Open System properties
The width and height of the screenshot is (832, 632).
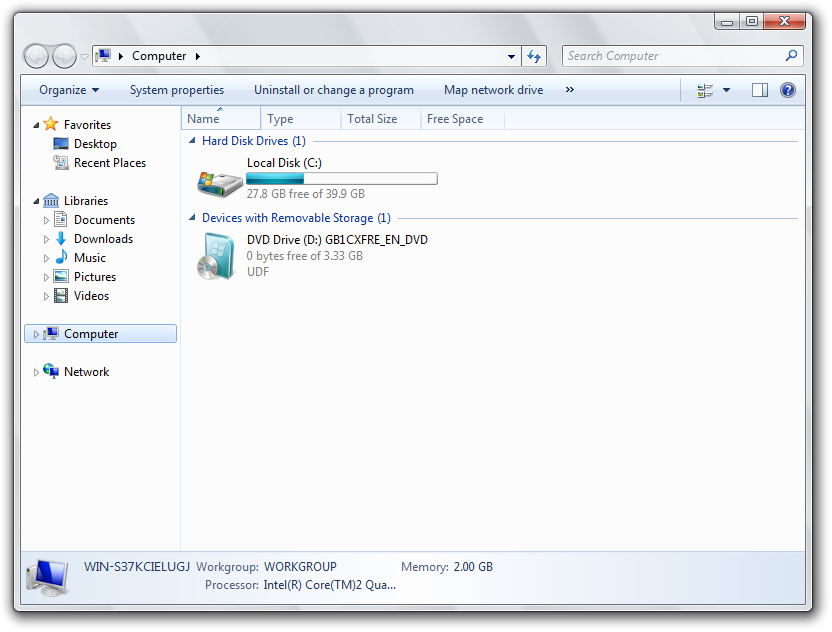pos(177,90)
